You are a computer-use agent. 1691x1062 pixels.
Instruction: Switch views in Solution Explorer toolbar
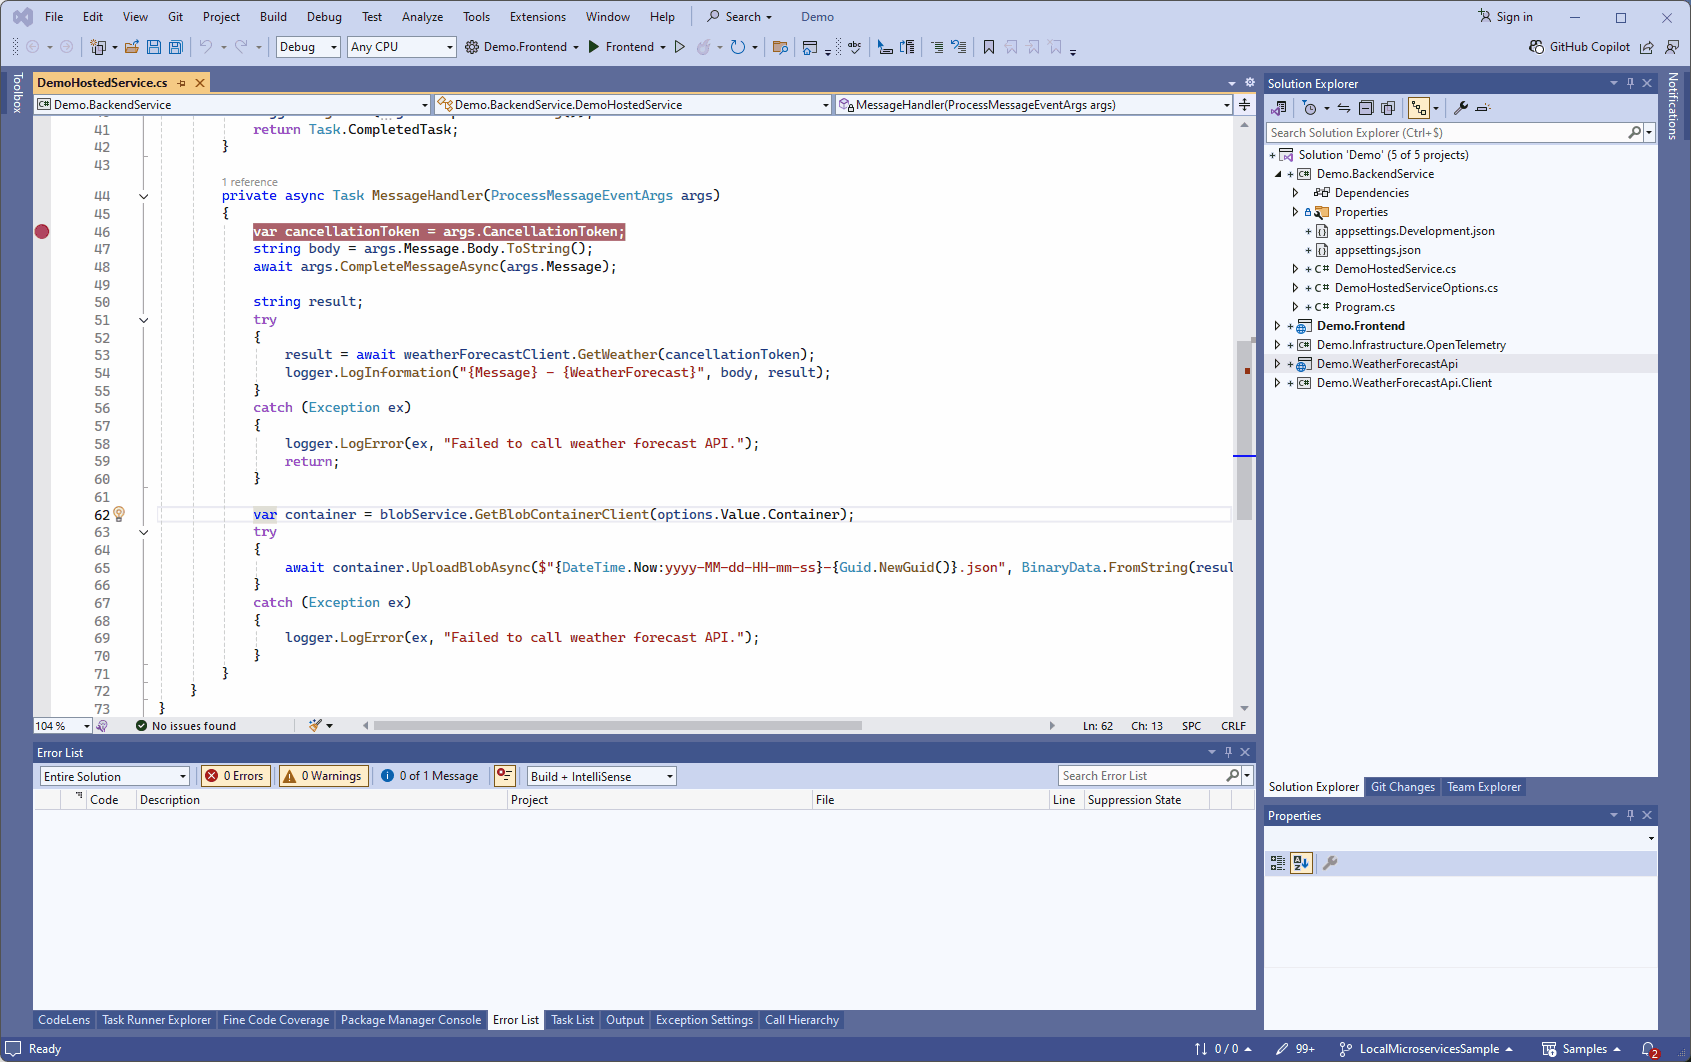coord(1279,108)
